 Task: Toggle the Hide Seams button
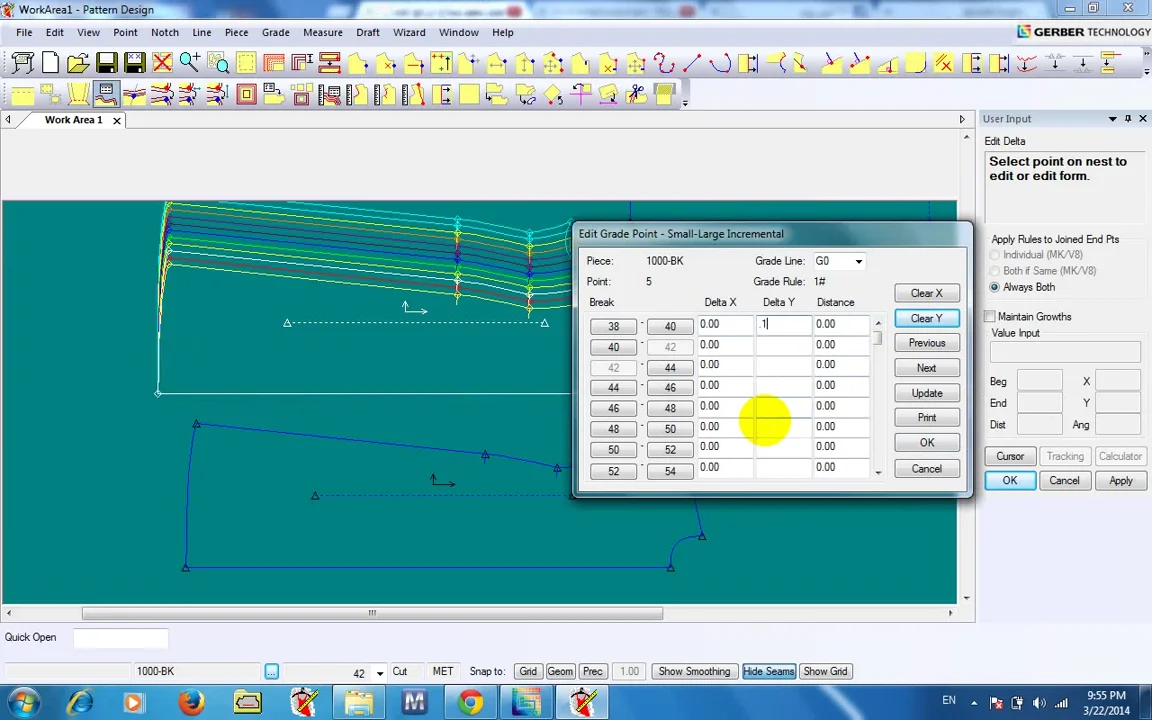pyautogui.click(x=768, y=671)
